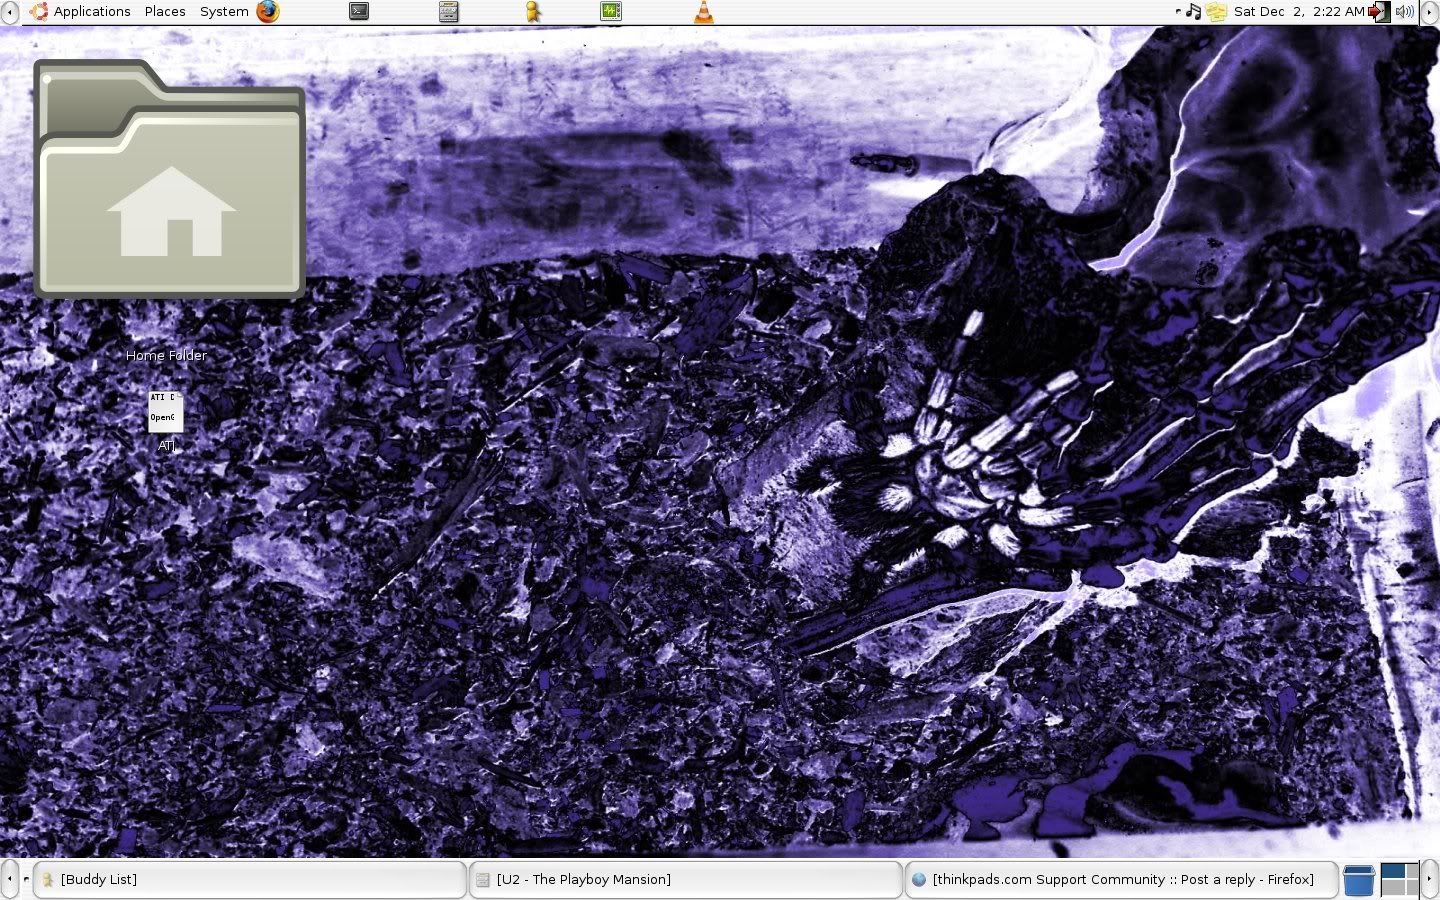The height and width of the screenshot is (900, 1440).
Task: Restore the U2 - The Playboy Mansion window
Action: 685,880
